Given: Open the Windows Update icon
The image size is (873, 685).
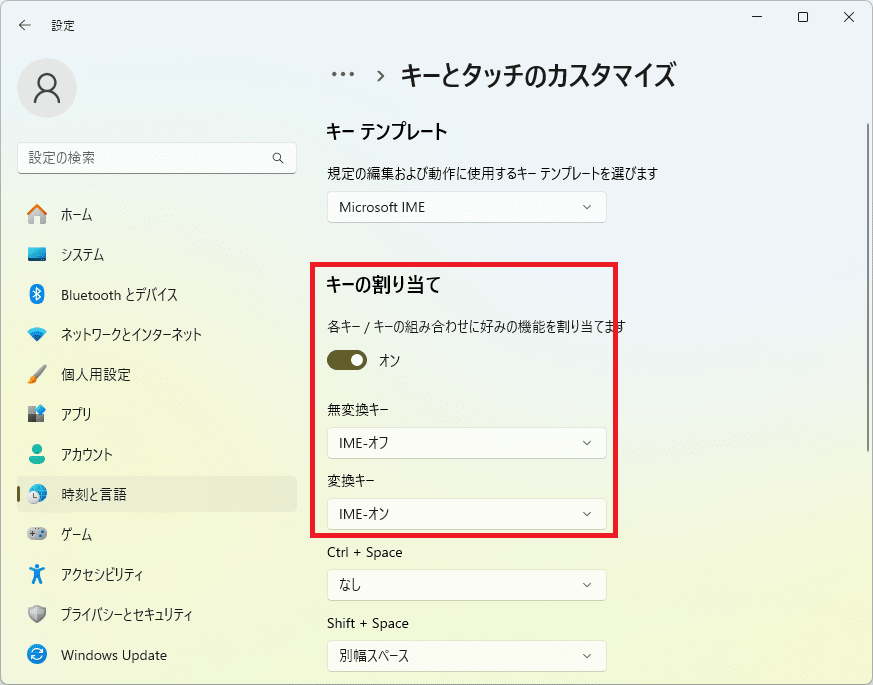Looking at the screenshot, I should tap(37, 654).
